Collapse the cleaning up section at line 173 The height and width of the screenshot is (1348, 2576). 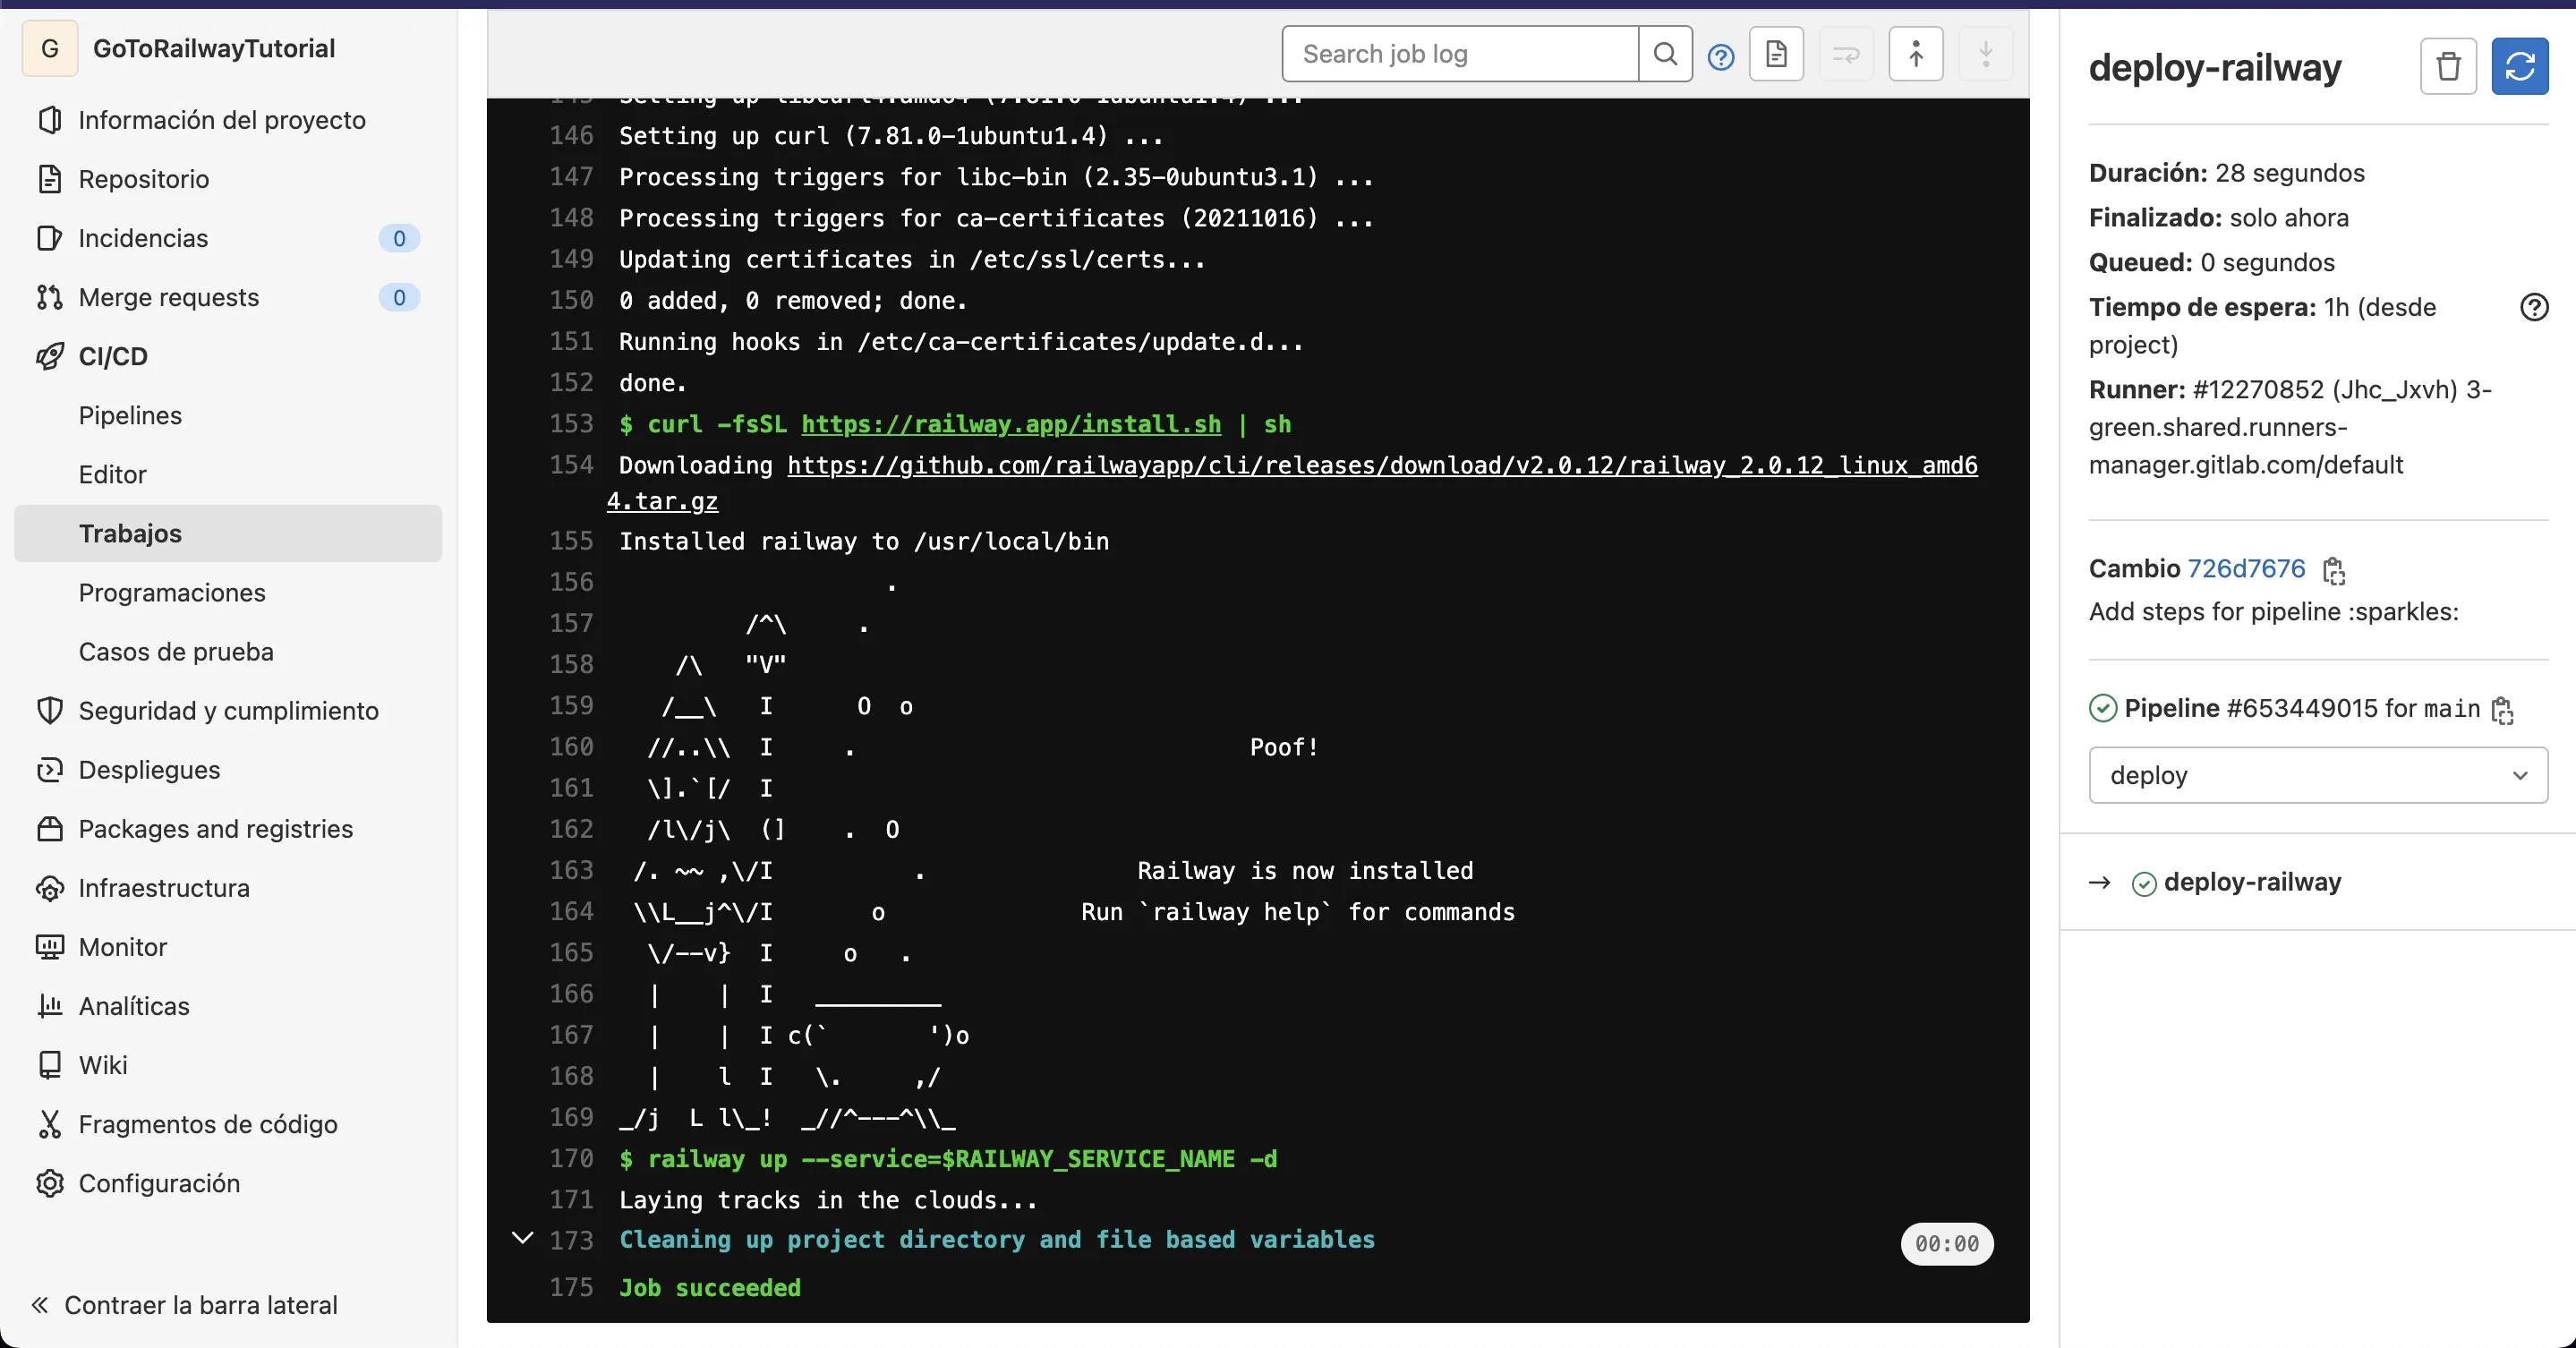[522, 1238]
